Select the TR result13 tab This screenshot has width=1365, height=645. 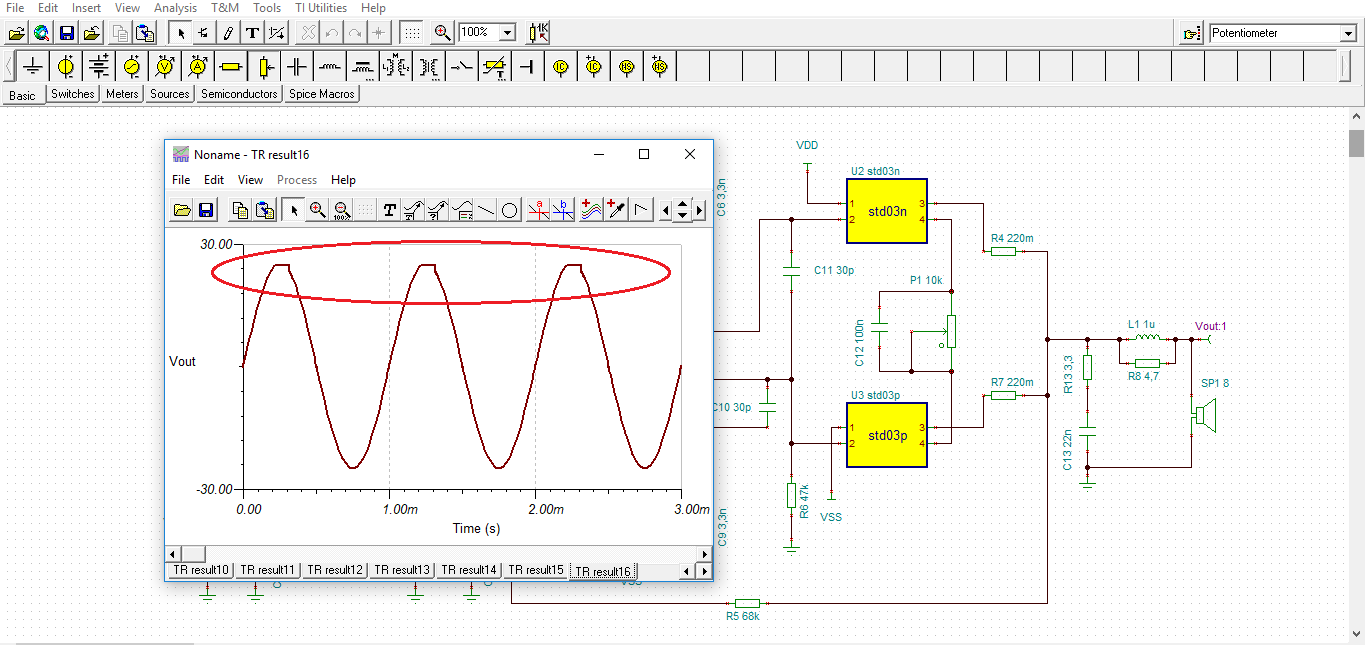coord(403,570)
